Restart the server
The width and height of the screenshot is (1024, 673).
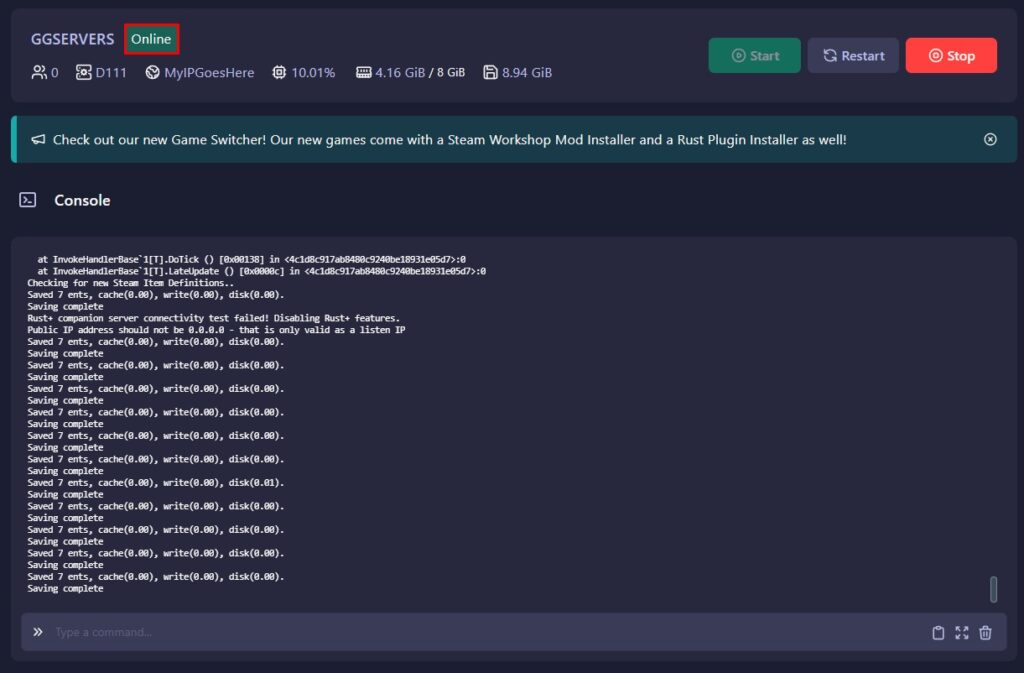[x=853, y=56]
